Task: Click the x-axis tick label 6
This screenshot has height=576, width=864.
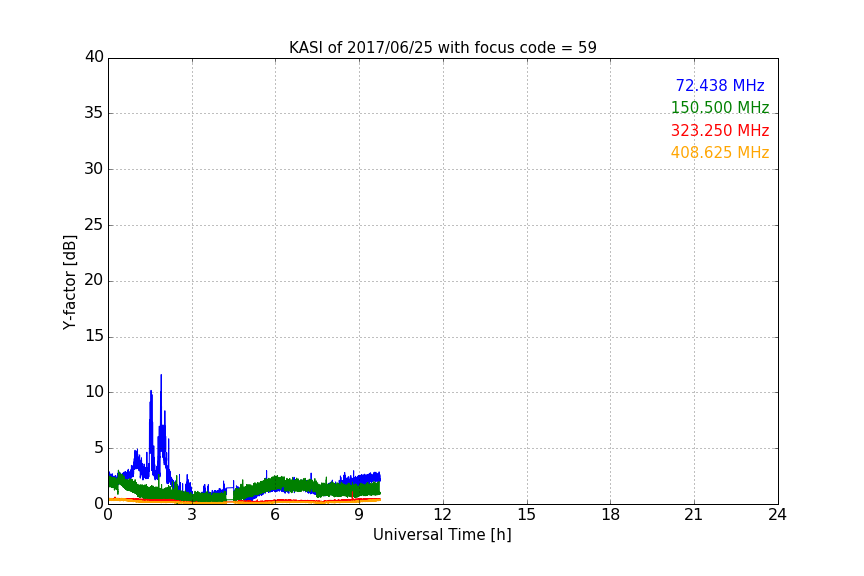Action: pyautogui.click(x=275, y=515)
